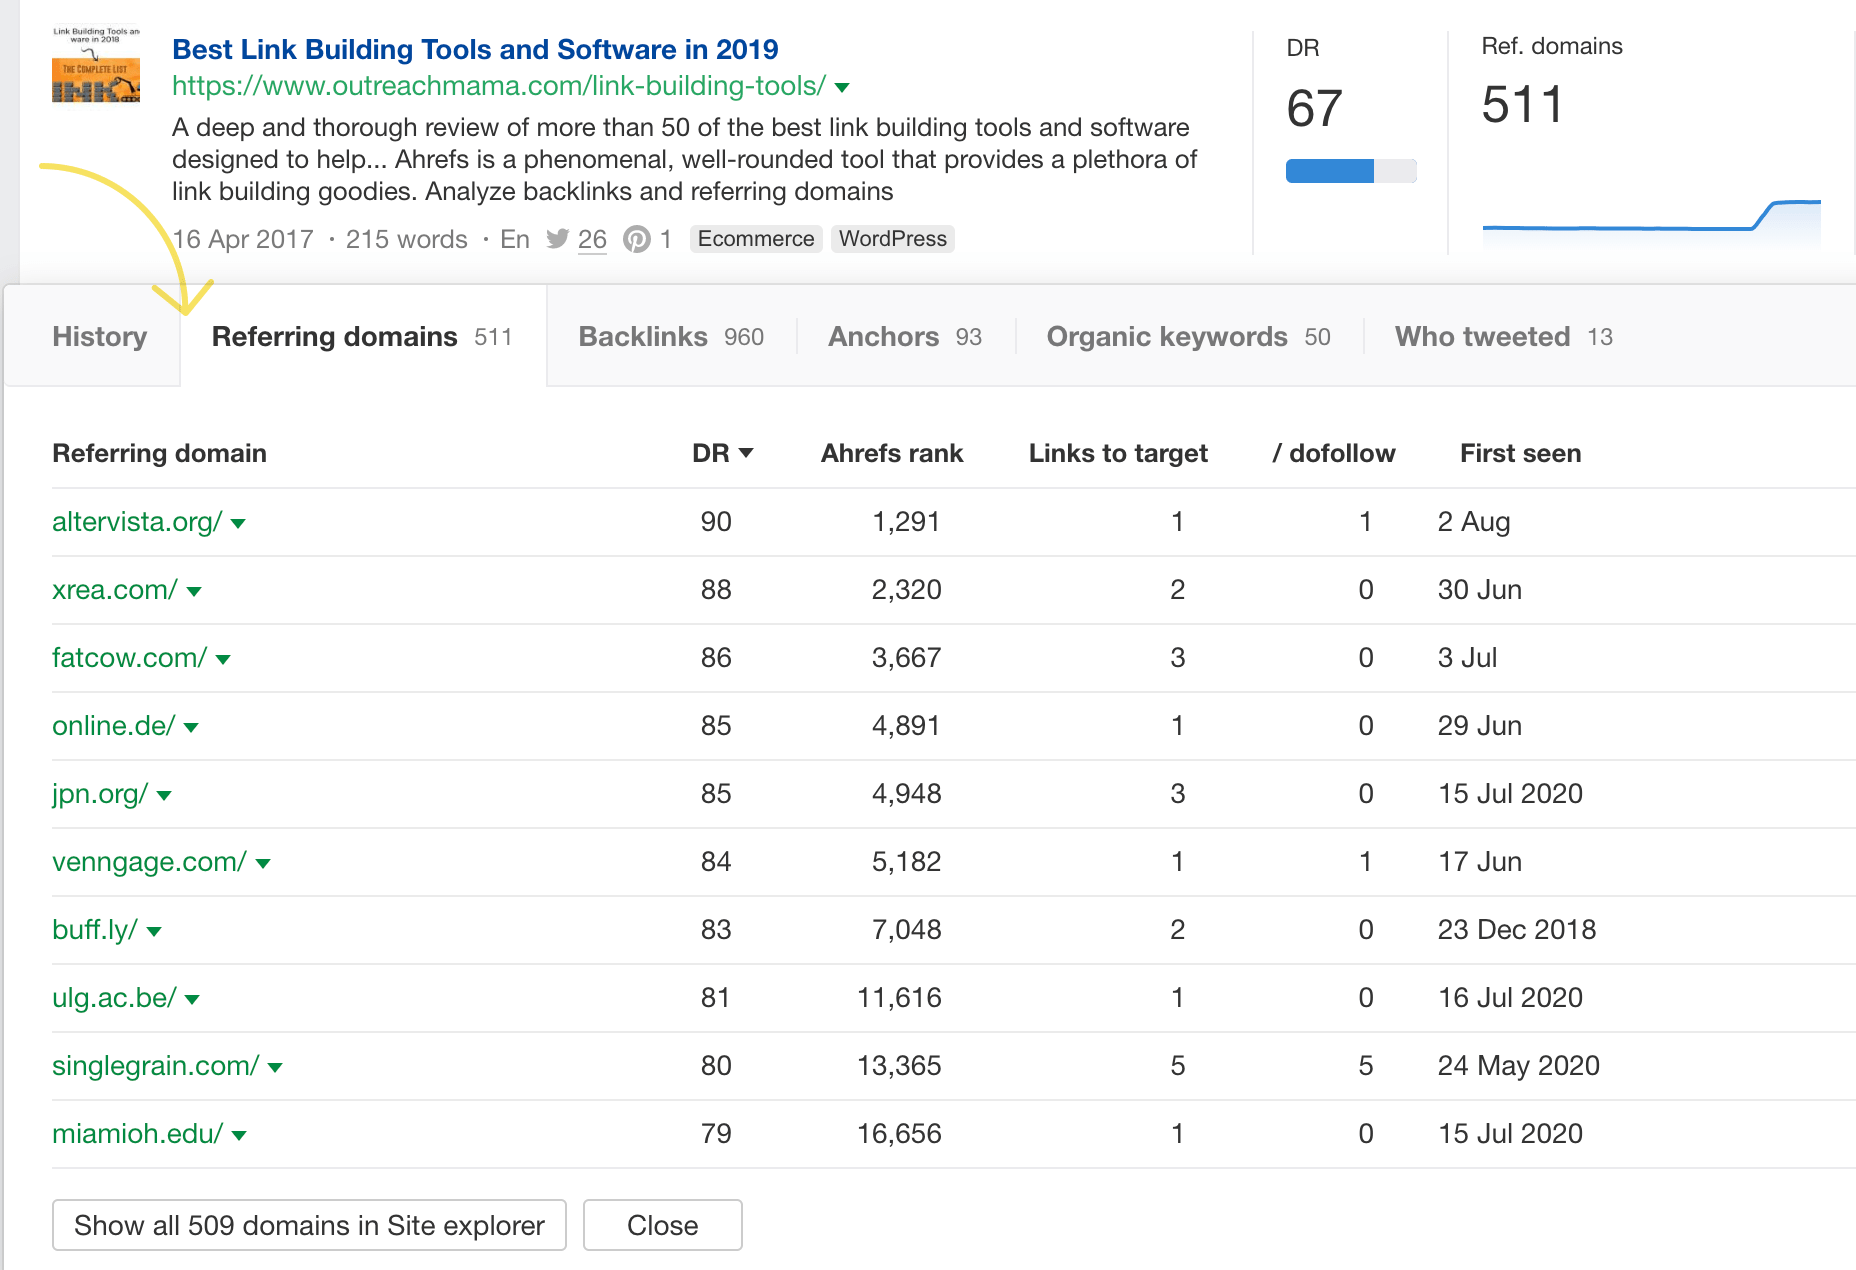Image resolution: width=1856 pixels, height=1270 pixels.
Task: Expand miamioh.edu caret menu
Action: coord(239,1135)
